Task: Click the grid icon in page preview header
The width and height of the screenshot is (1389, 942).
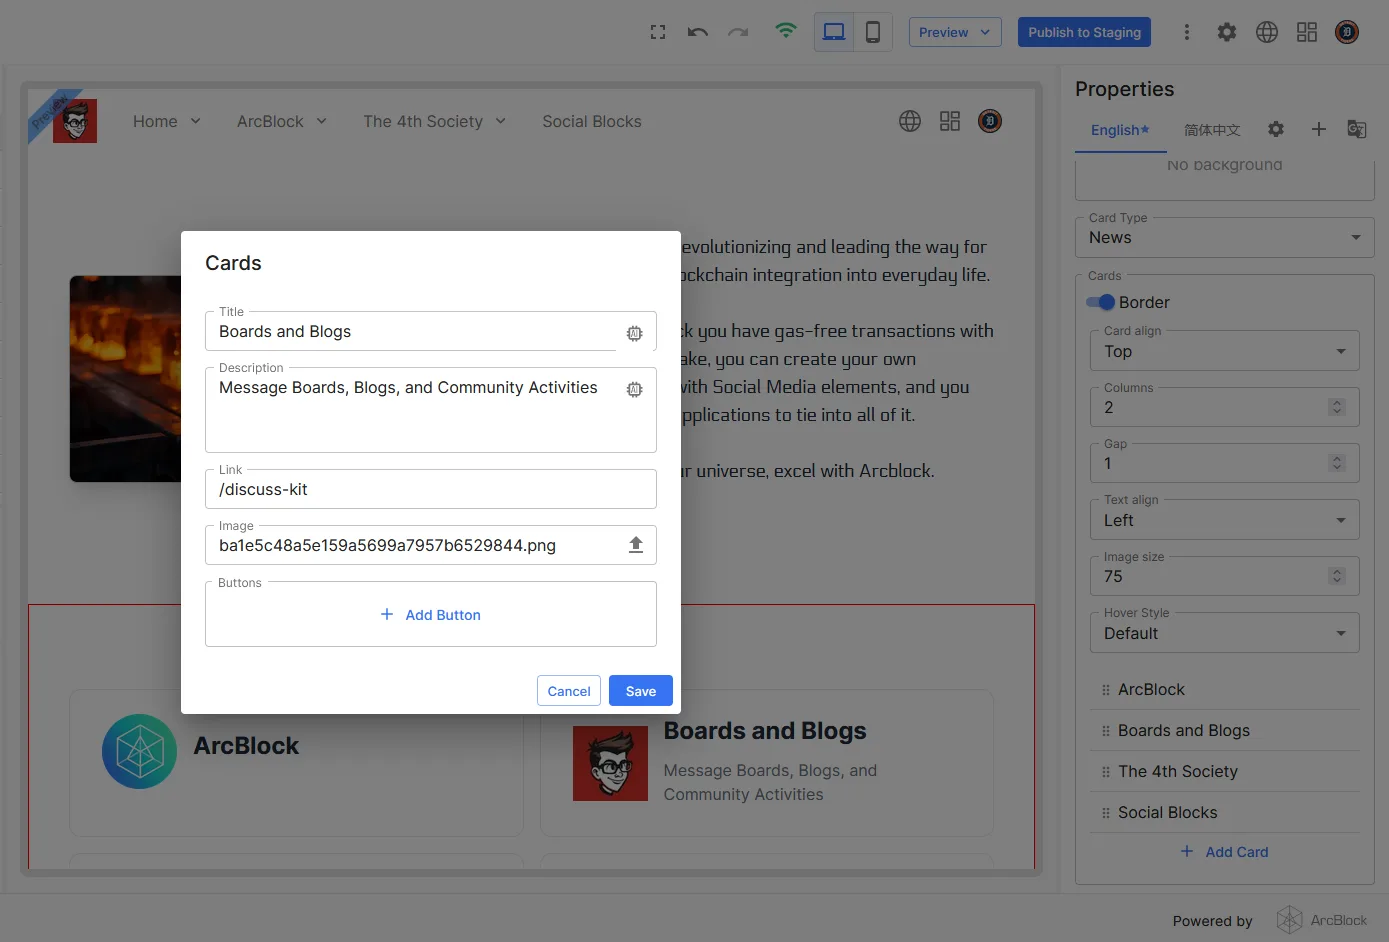Action: coord(950,121)
